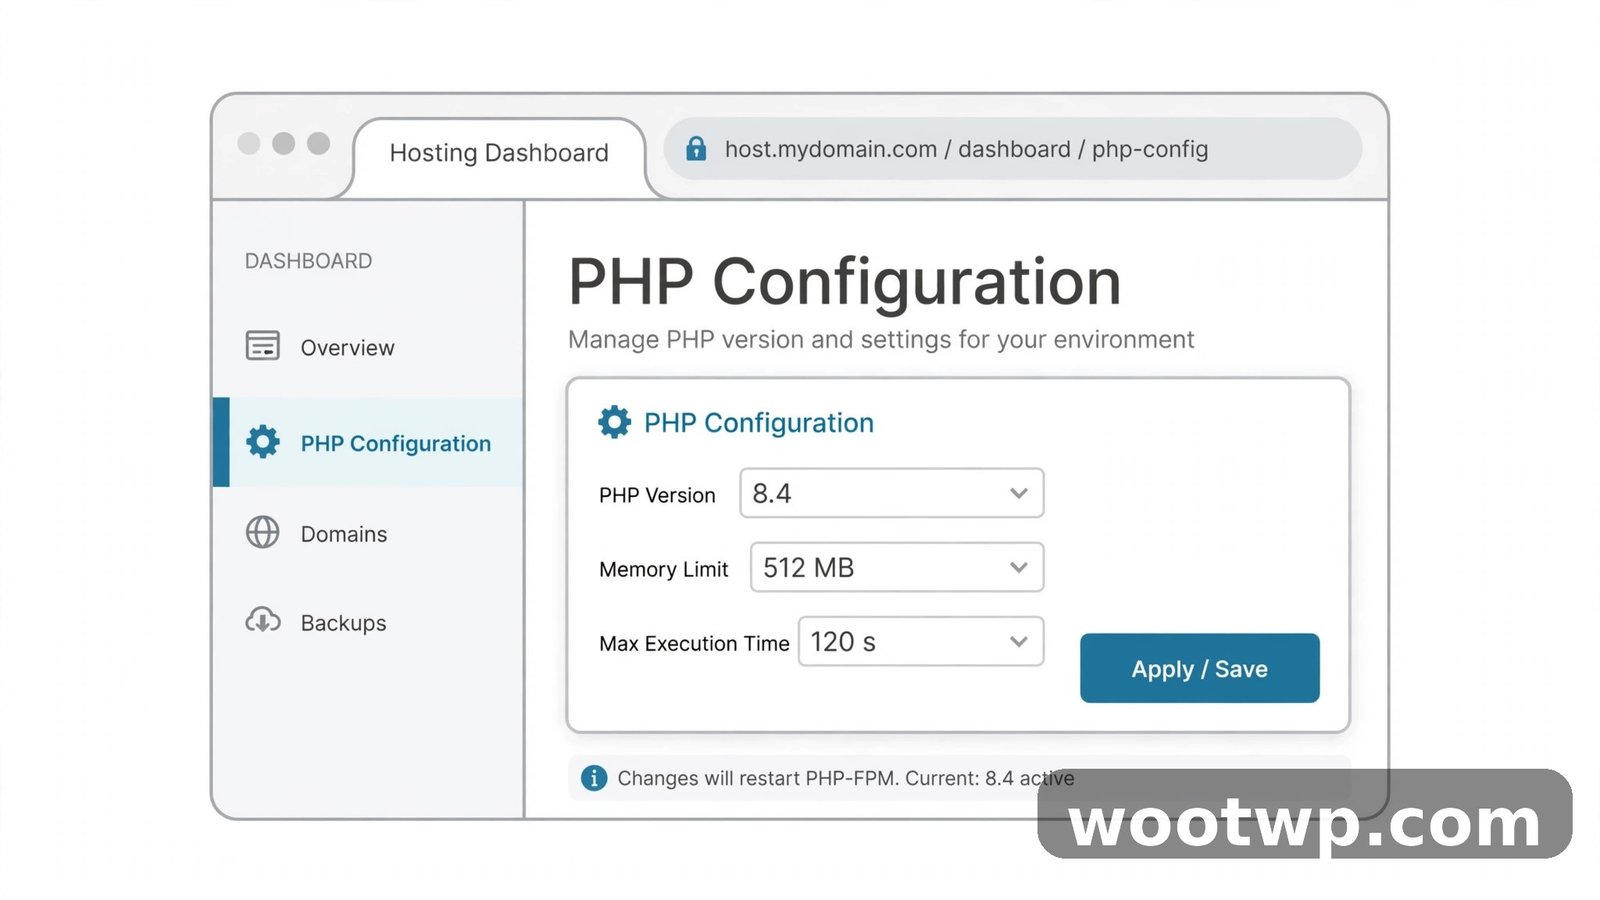Click the padlock icon in address bar
Image resolution: width=1600 pixels, height=900 pixels.
click(x=696, y=149)
